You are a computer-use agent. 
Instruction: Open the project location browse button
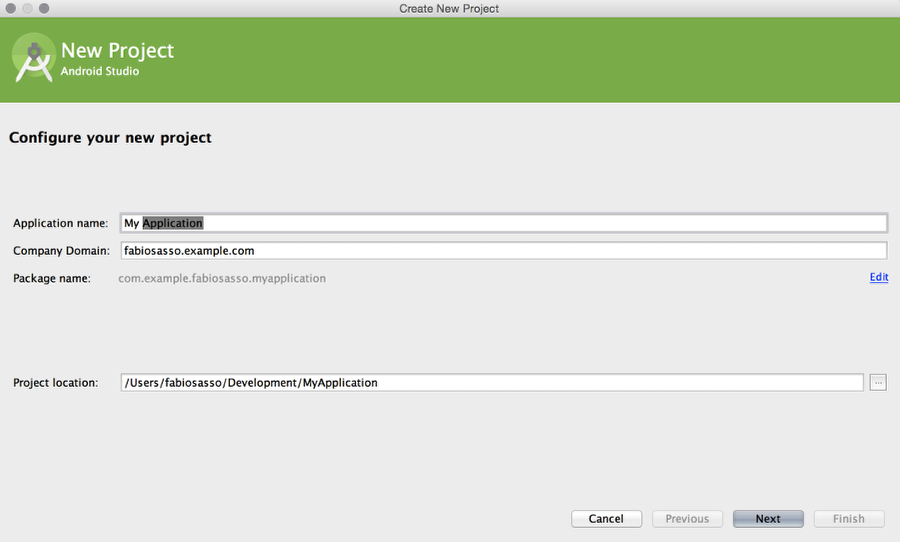click(878, 382)
